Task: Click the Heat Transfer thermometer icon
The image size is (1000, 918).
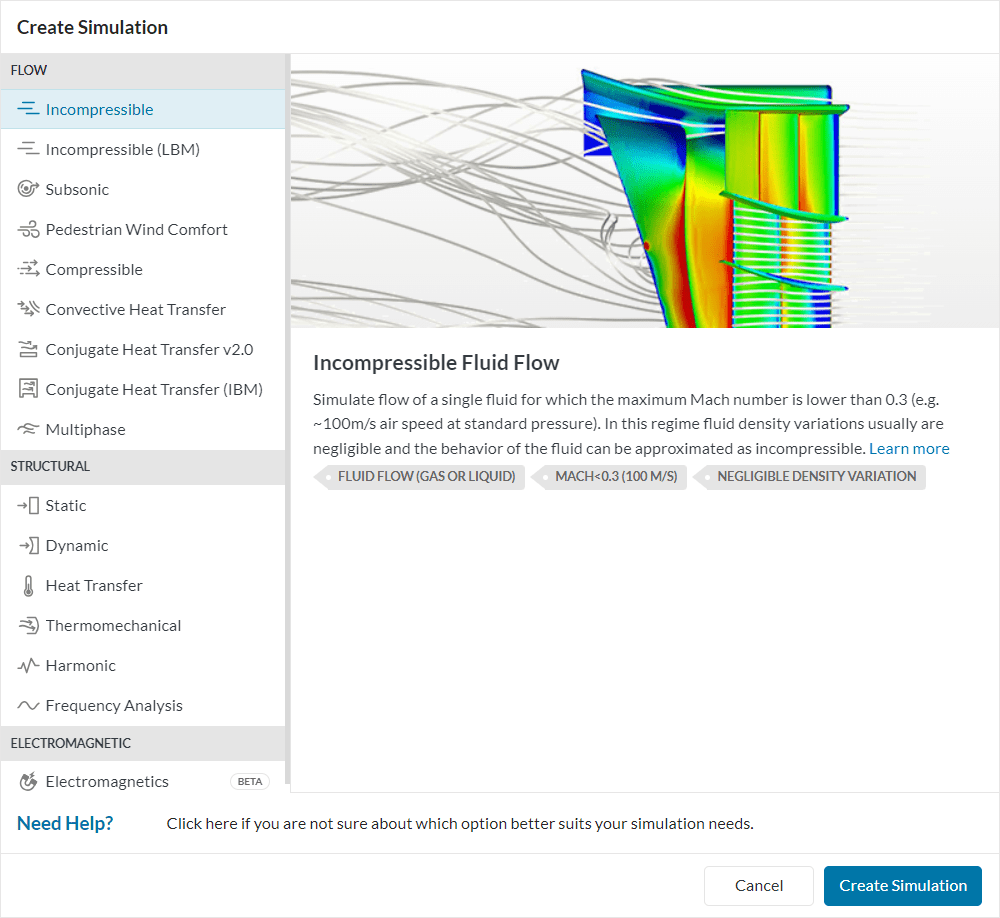Action: click(x=28, y=586)
